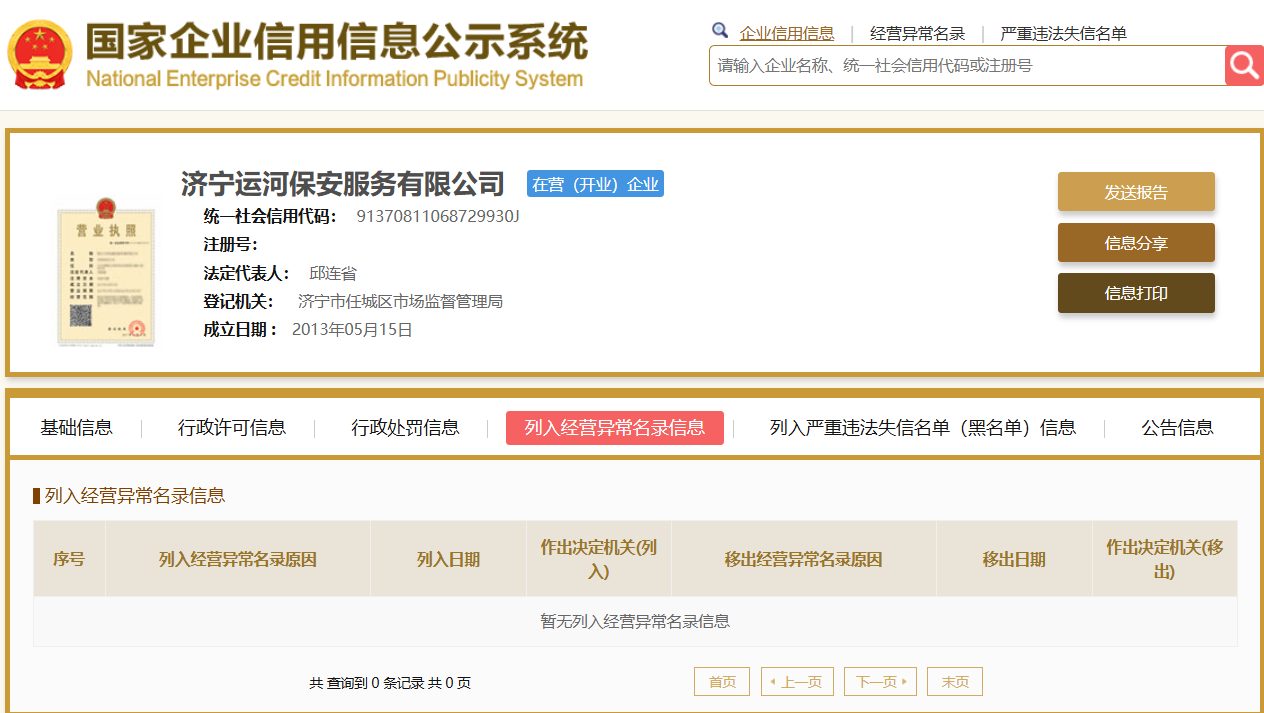The image size is (1264, 713).
Task: Go to first page with 首页
Action: (722, 682)
